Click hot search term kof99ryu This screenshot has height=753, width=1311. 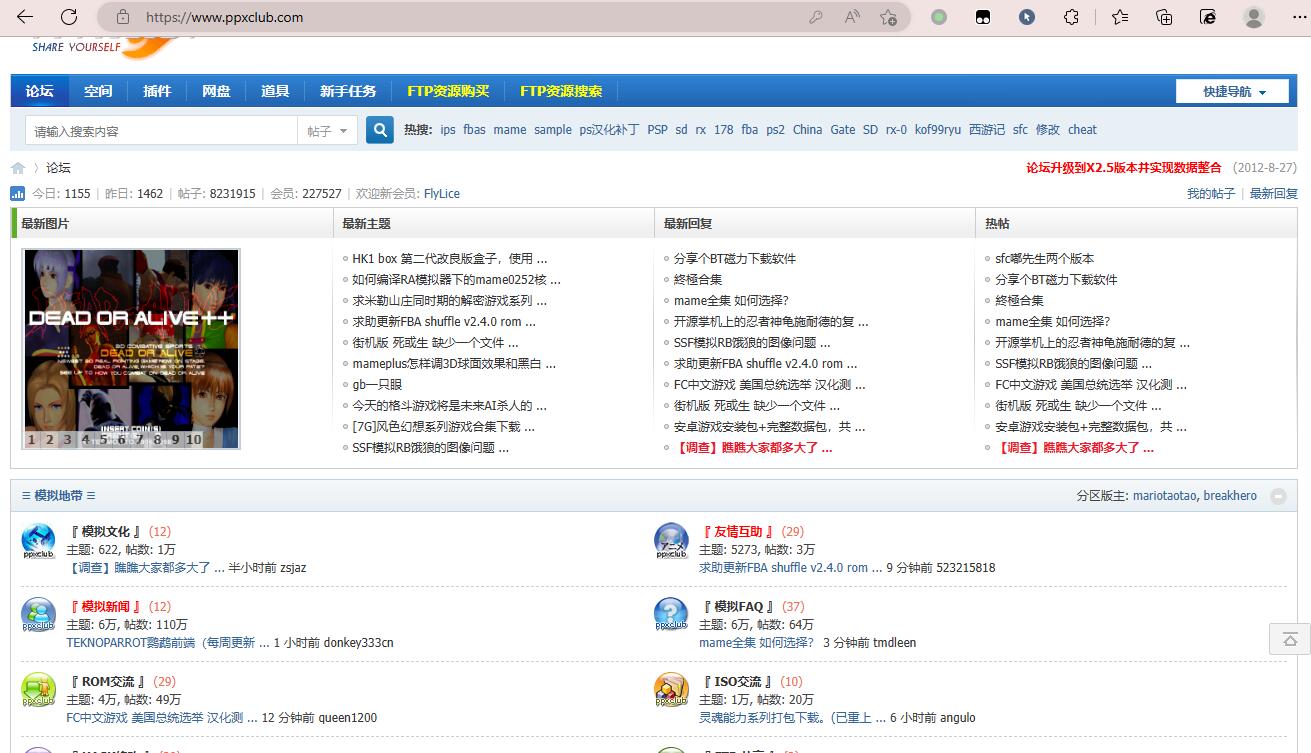(937, 130)
